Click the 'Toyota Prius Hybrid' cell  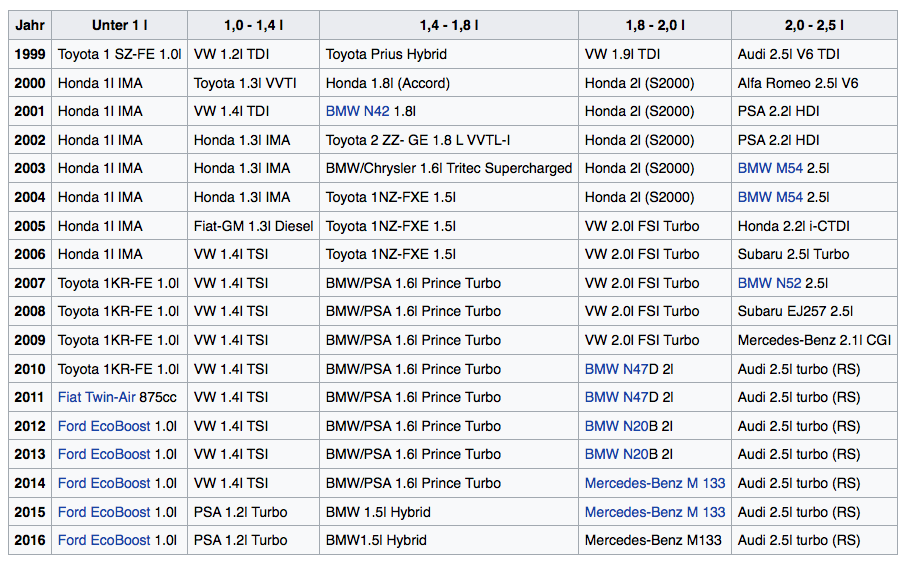pos(449,54)
